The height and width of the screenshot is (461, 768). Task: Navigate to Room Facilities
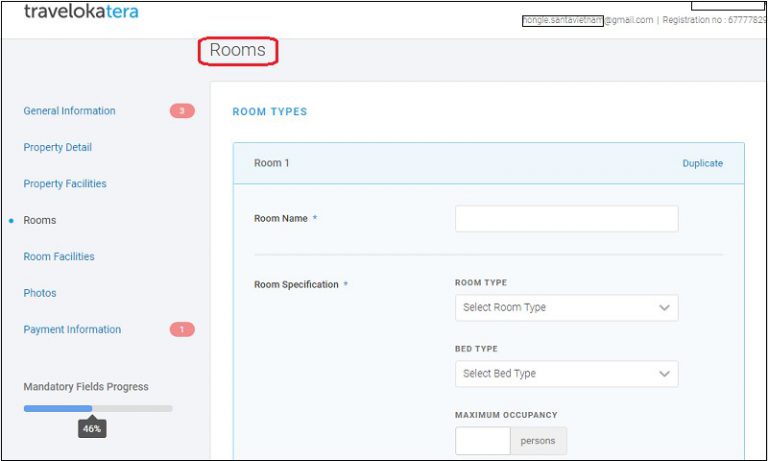(x=59, y=257)
